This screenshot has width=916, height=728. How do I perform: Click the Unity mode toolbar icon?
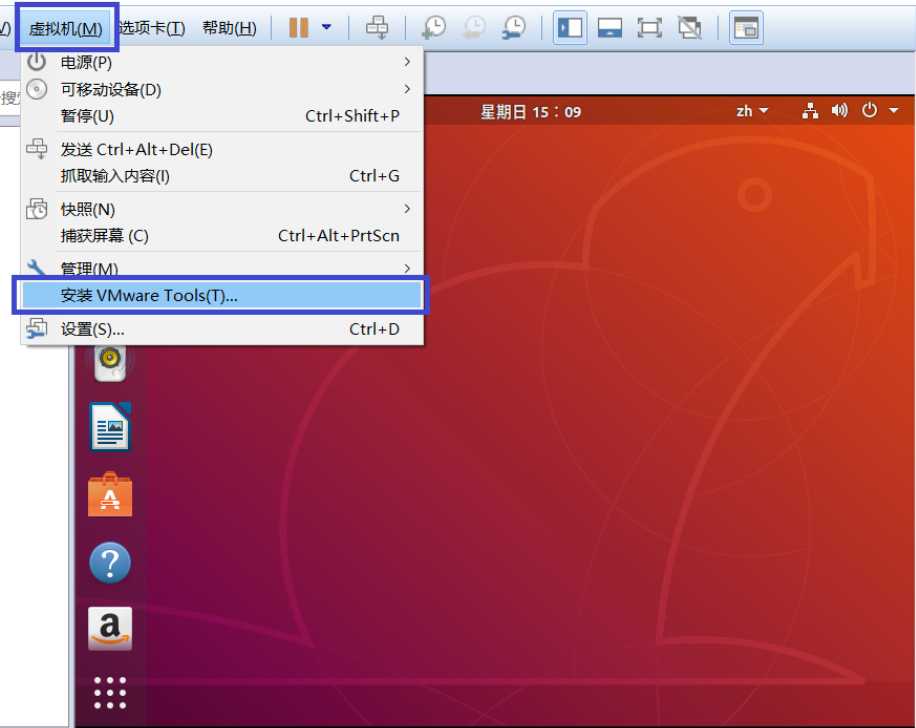click(x=689, y=27)
